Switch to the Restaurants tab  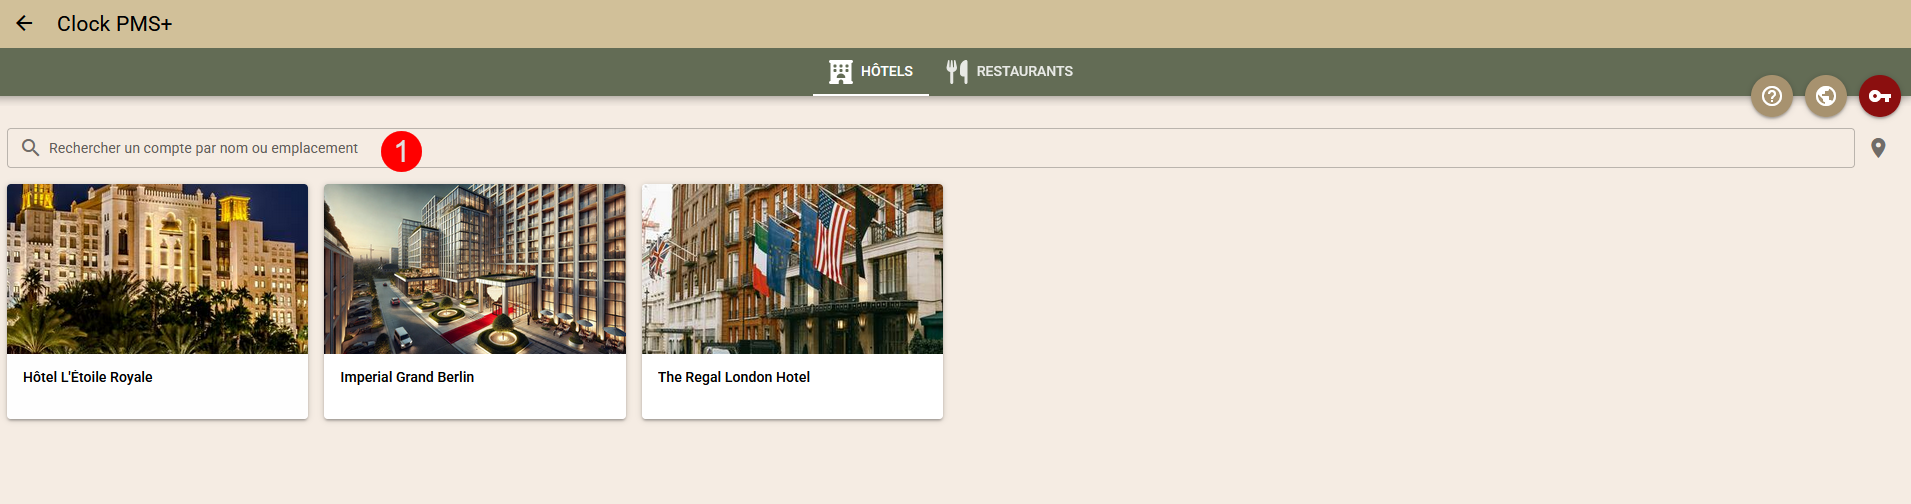[x=1009, y=71]
